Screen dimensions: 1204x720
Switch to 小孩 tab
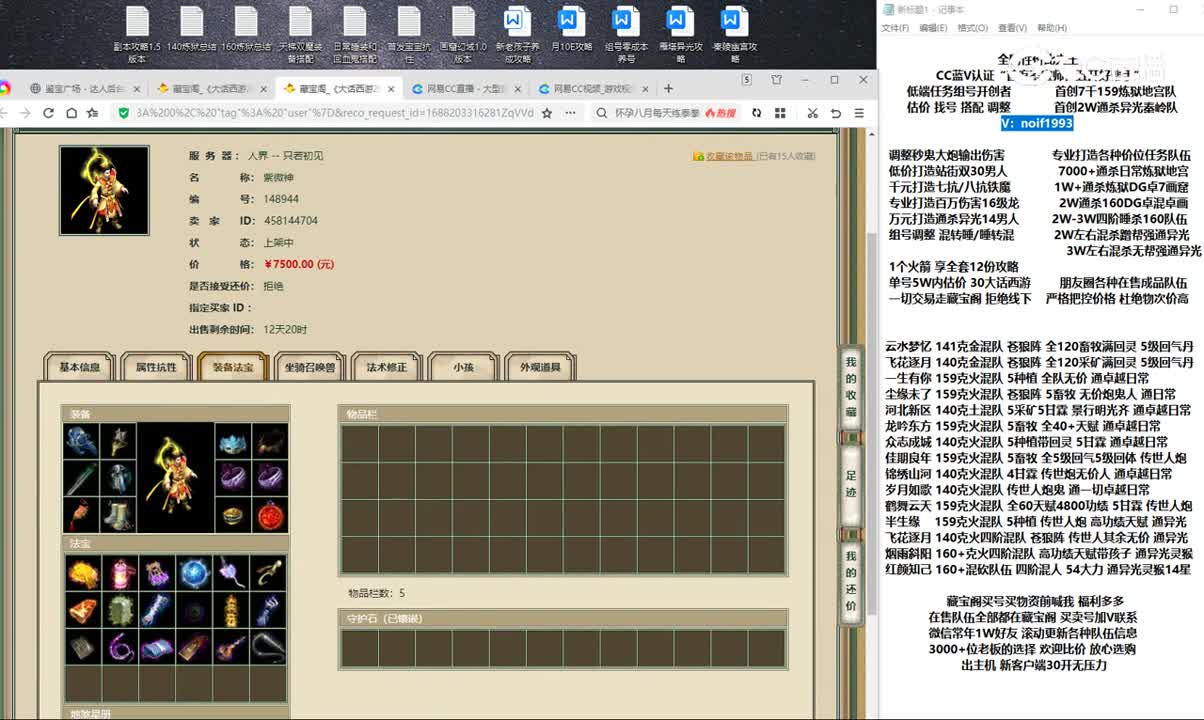(x=463, y=367)
